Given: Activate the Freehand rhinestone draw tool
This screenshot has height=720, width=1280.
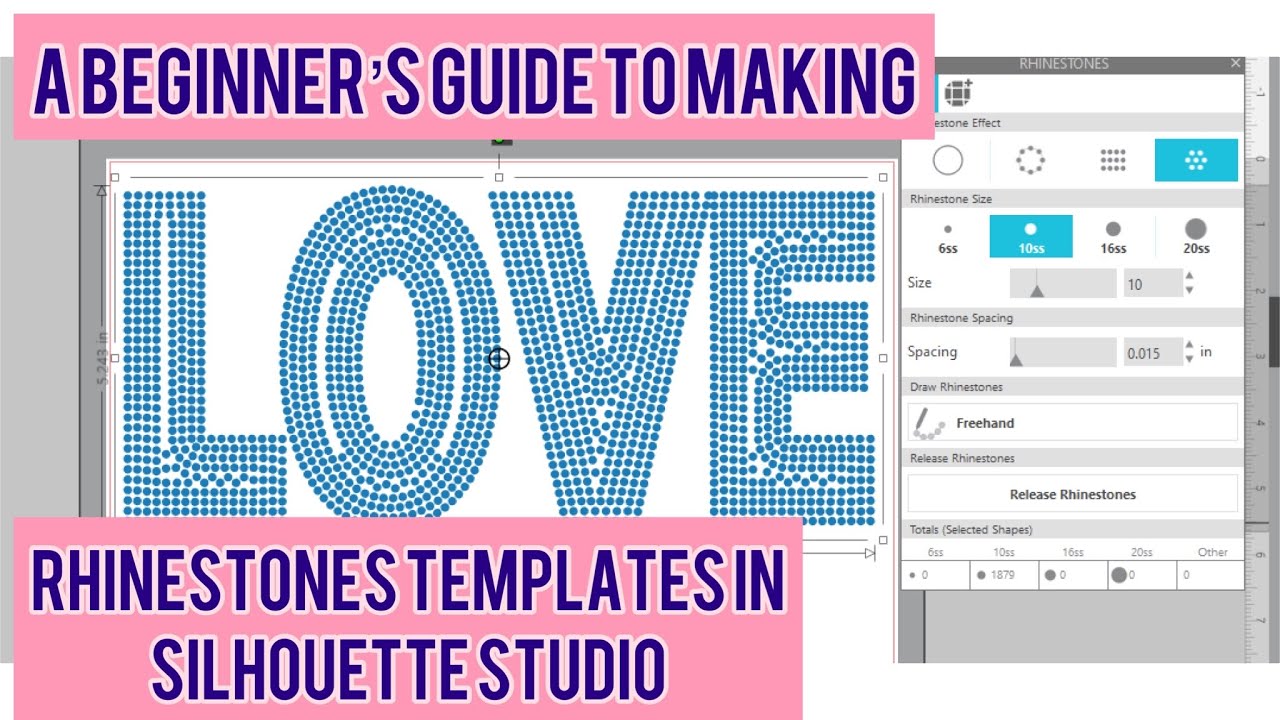Looking at the screenshot, I should pyautogui.click(x=1072, y=423).
